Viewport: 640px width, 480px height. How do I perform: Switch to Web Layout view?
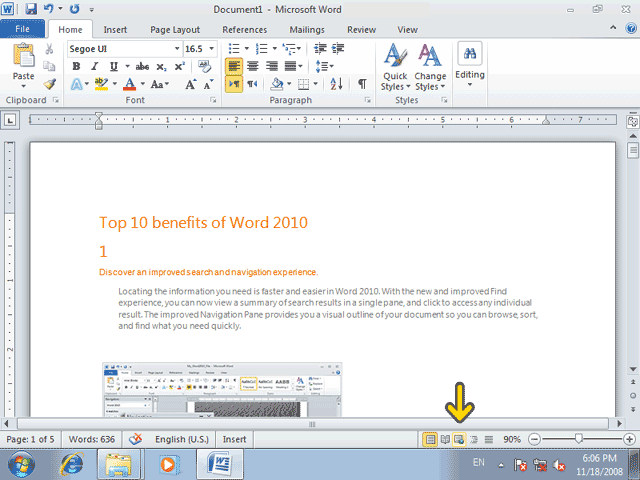[459, 440]
